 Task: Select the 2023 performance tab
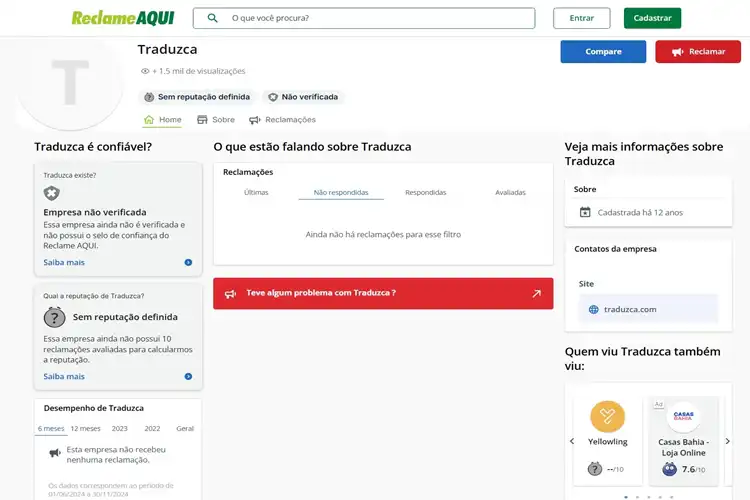click(120, 429)
